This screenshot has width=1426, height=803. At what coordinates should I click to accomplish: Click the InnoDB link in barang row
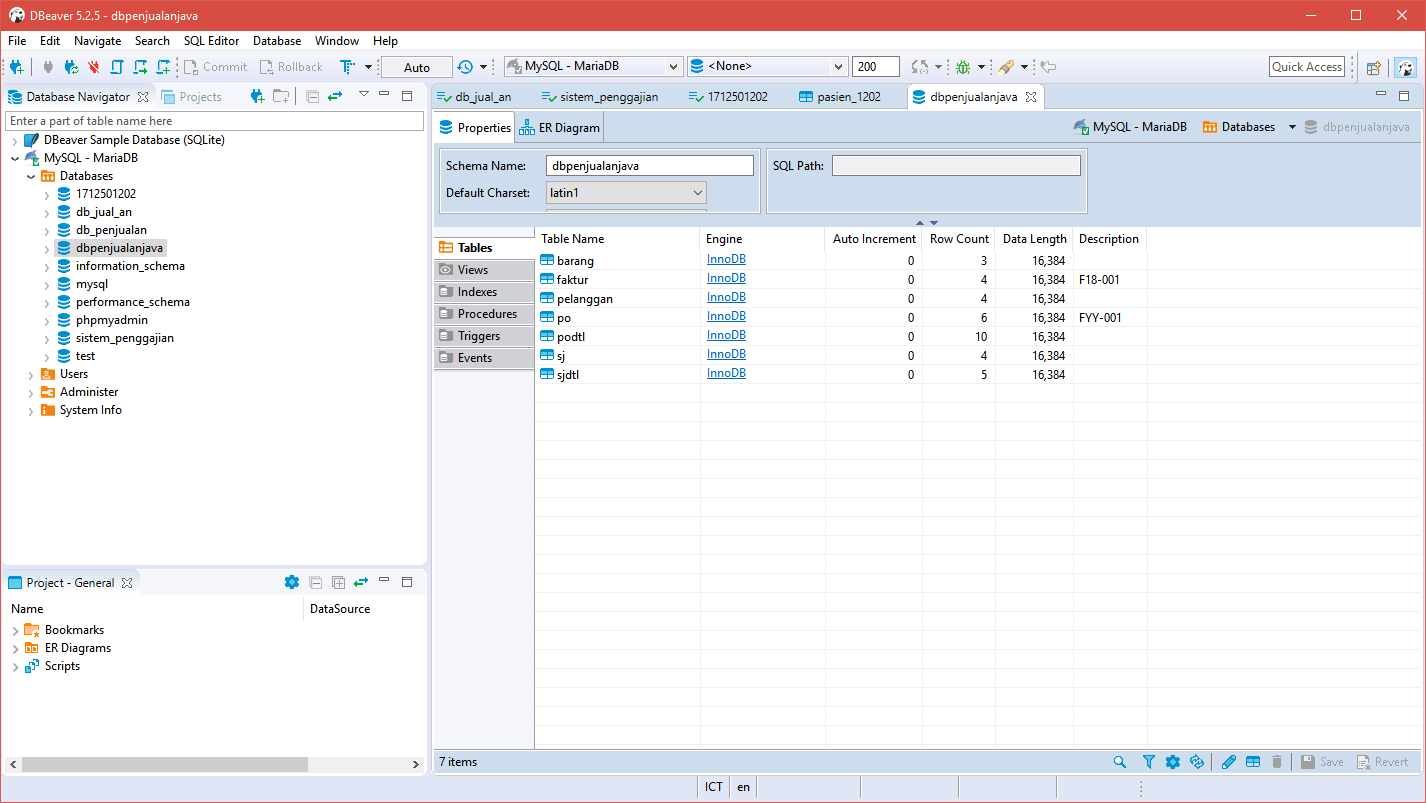726,259
